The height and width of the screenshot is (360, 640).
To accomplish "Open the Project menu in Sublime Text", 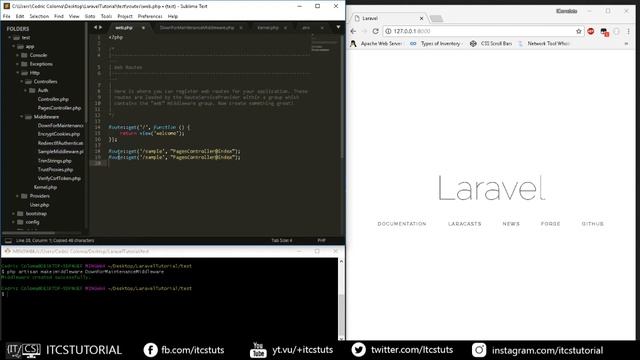I will (125, 16).
